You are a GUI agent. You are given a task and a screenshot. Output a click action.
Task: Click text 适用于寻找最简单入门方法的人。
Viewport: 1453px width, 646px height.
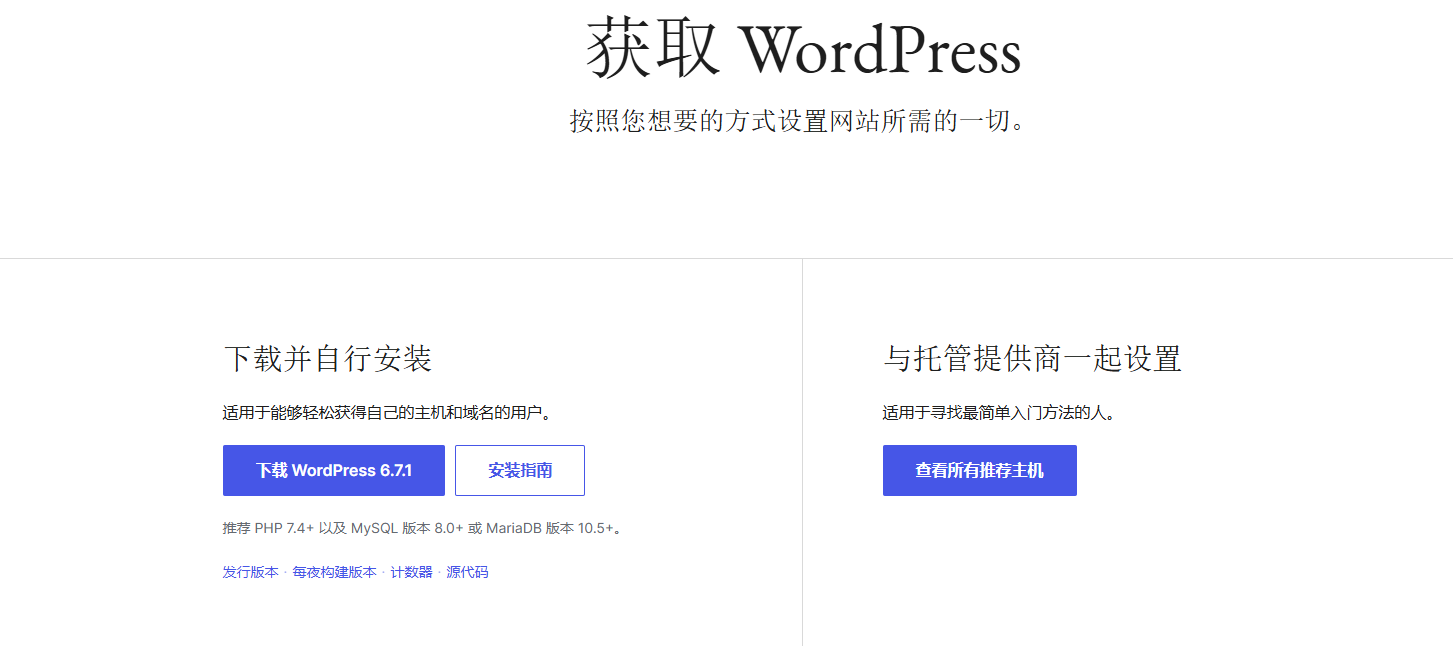(x=999, y=412)
